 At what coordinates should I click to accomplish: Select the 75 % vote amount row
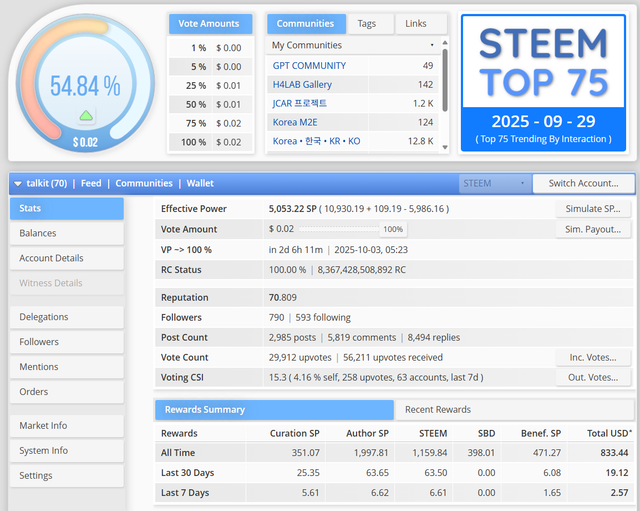pos(211,123)
